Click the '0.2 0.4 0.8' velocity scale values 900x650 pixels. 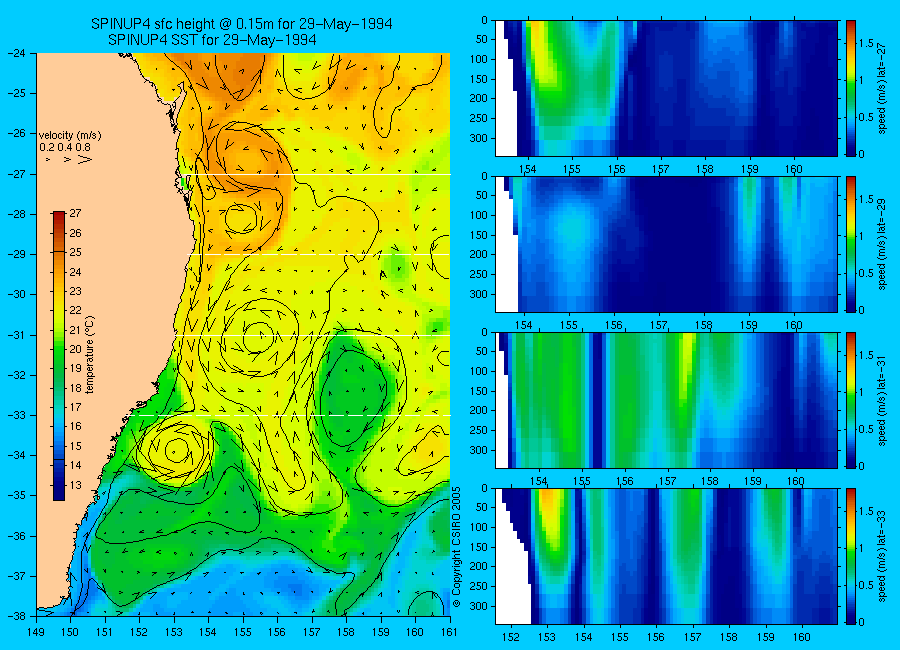click(x=65, y=148)
